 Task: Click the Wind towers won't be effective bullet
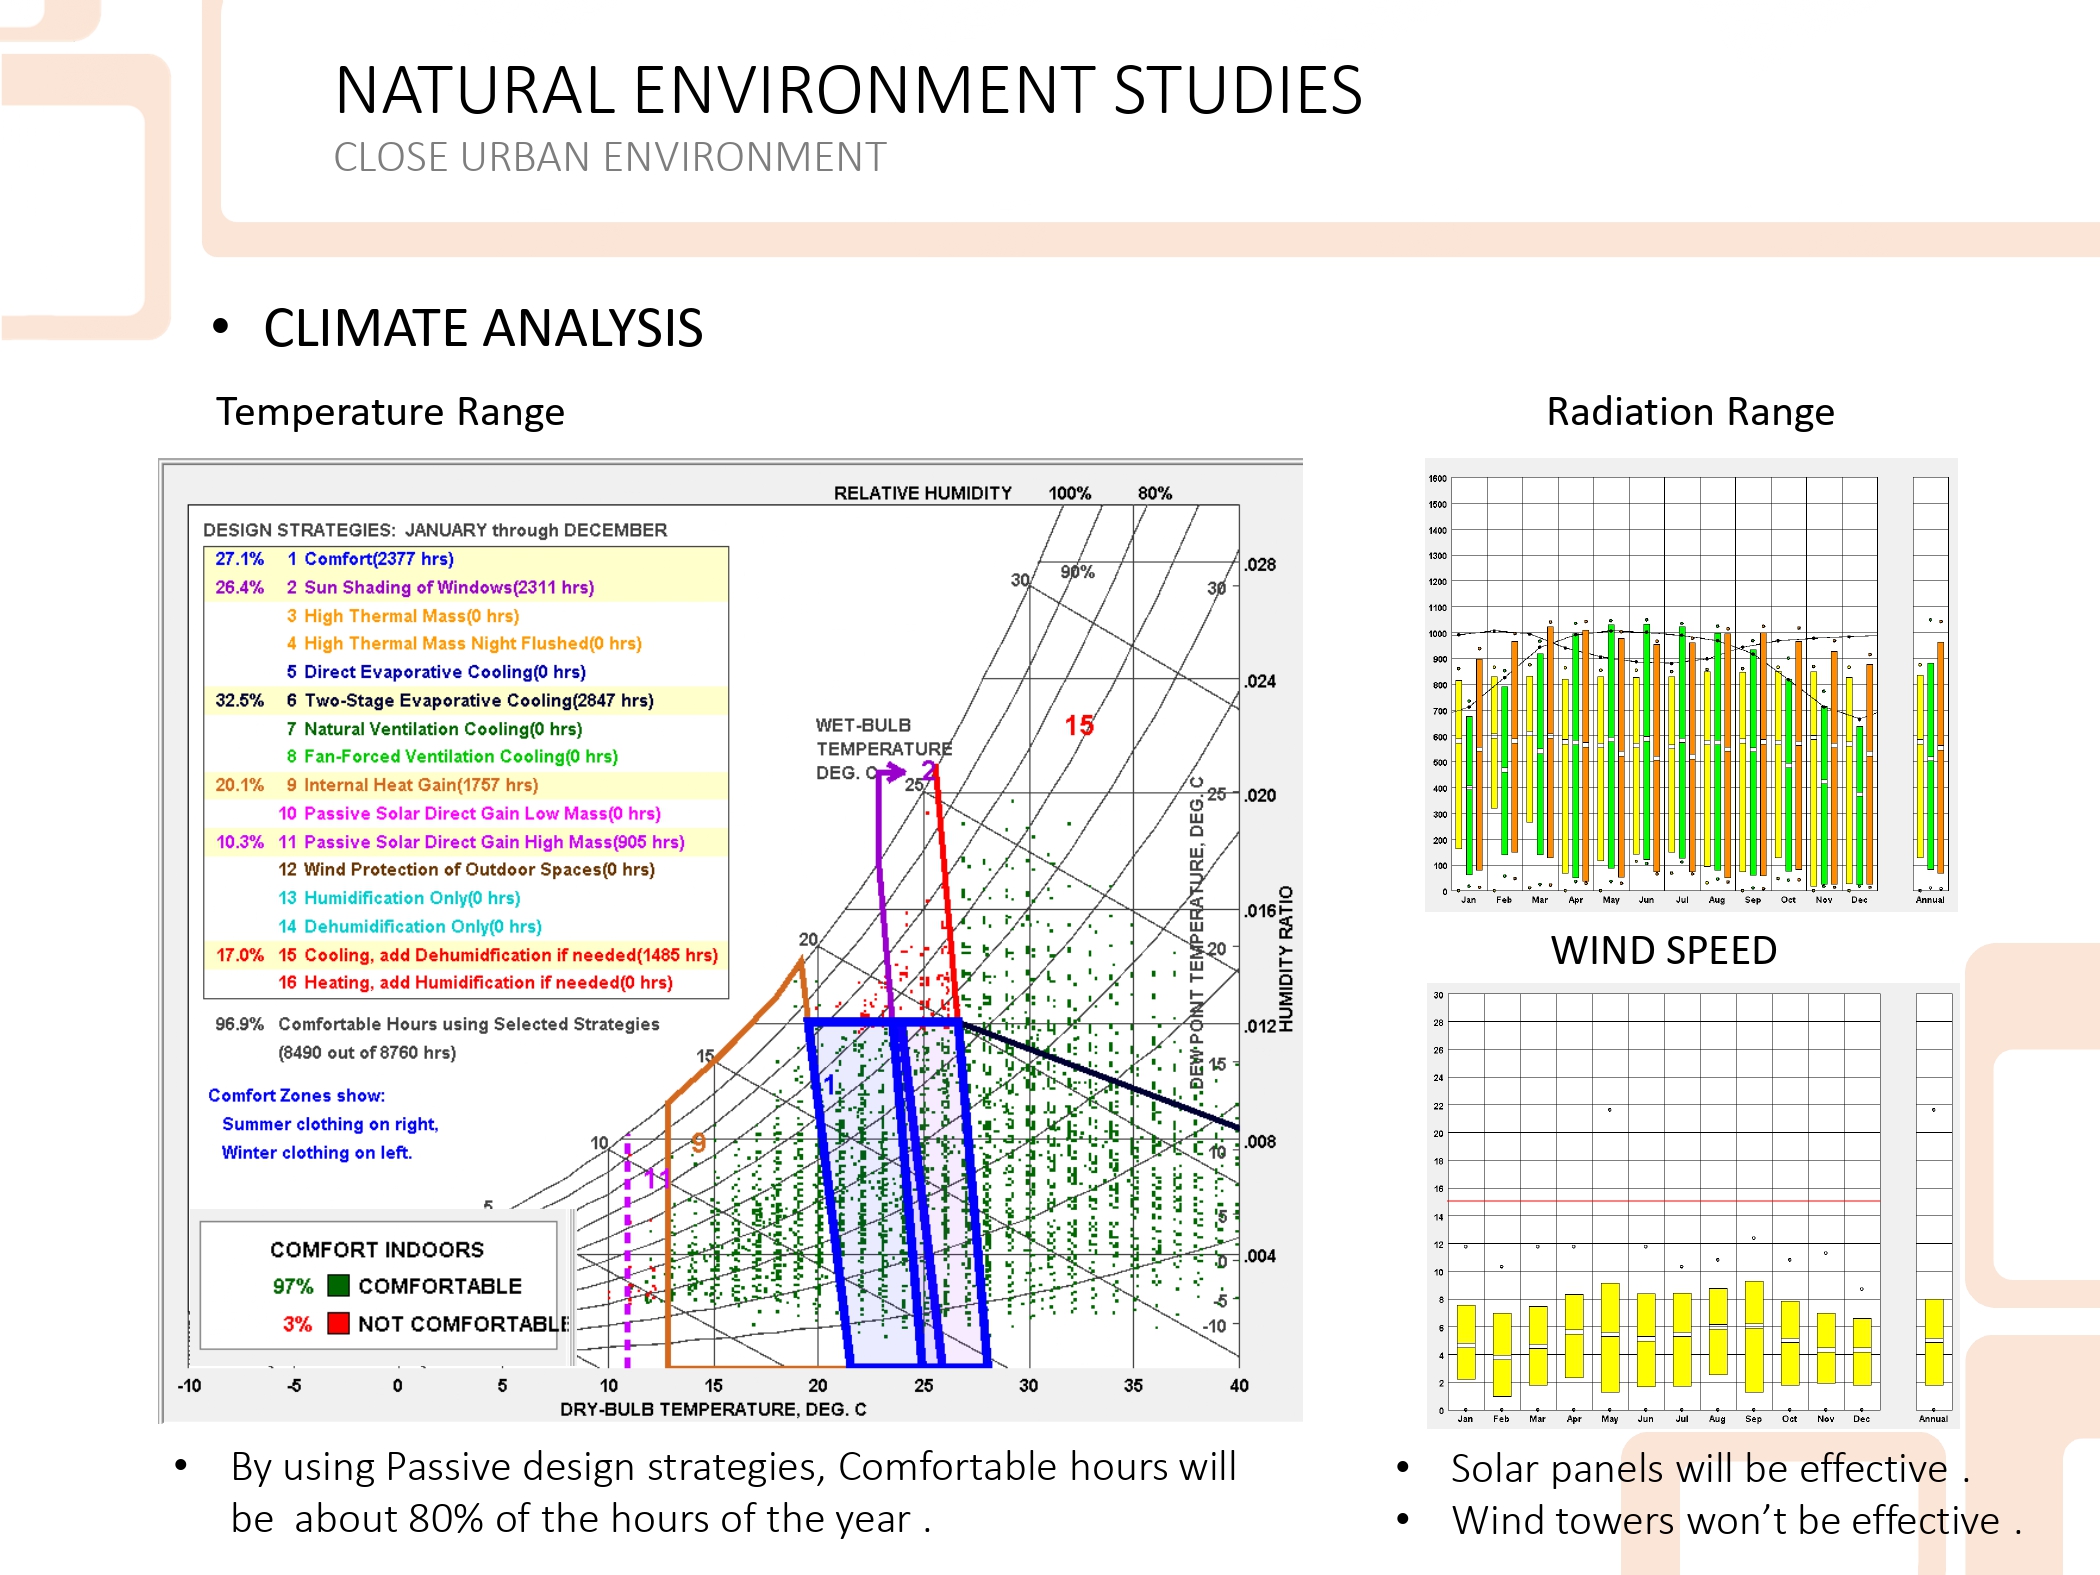pos(1736,1520)
